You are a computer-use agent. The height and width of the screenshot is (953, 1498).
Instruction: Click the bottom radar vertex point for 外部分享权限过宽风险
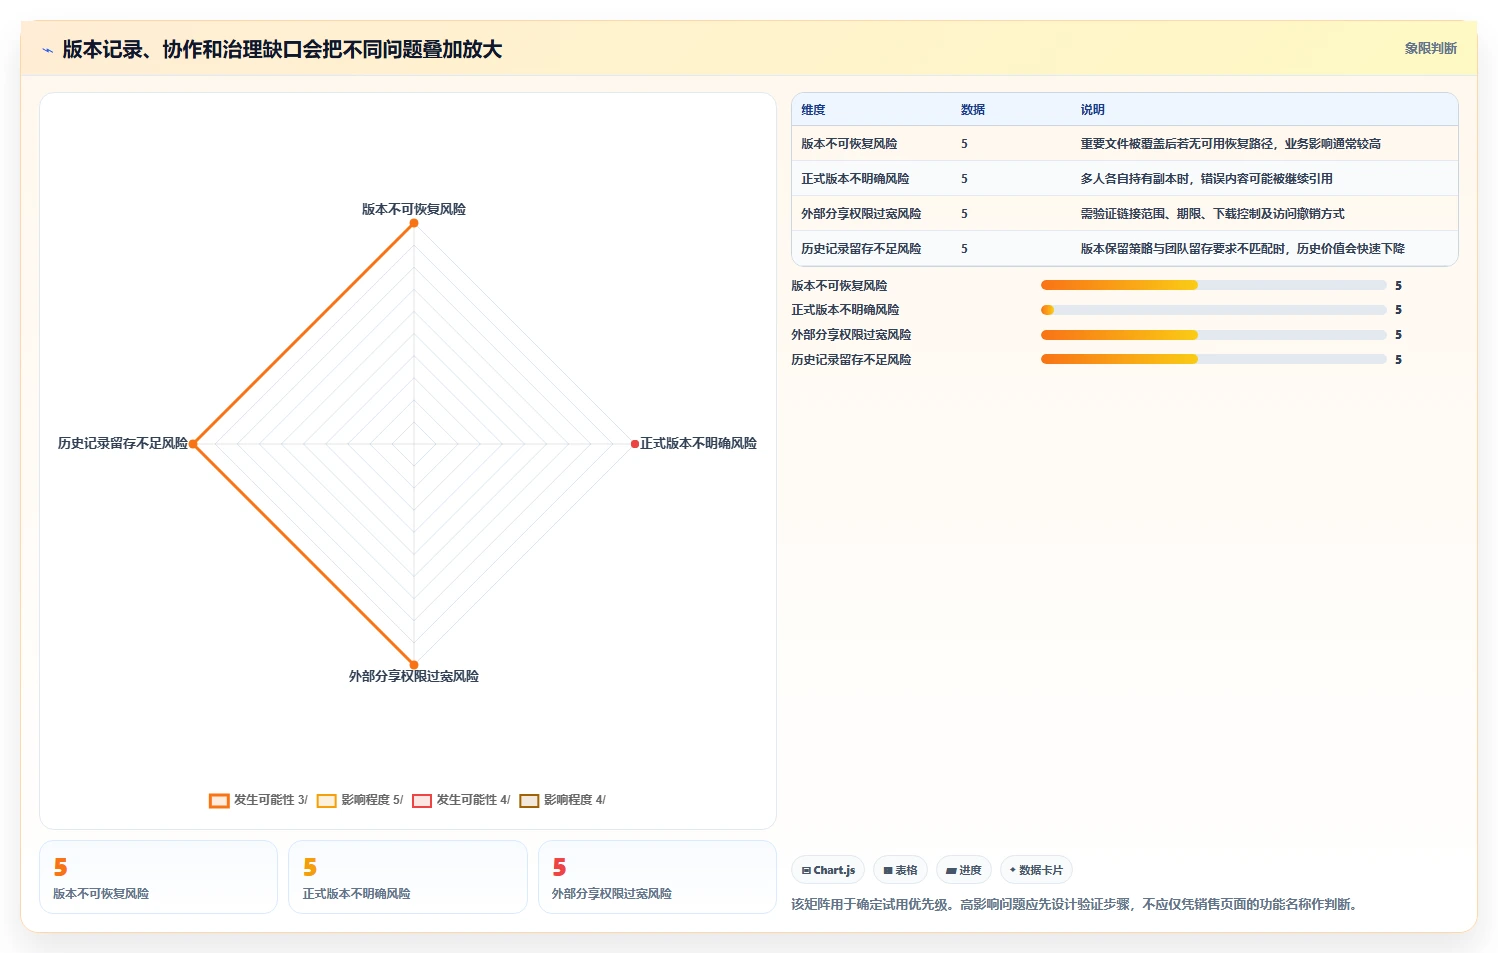(414, 665)
